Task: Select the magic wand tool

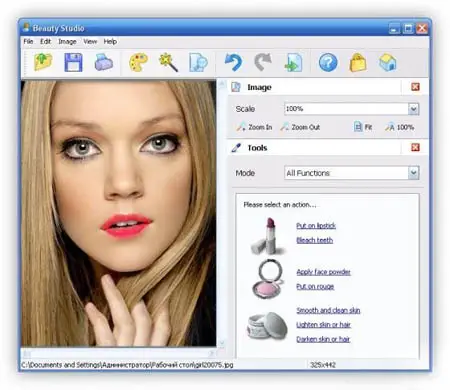Action: 168,62
